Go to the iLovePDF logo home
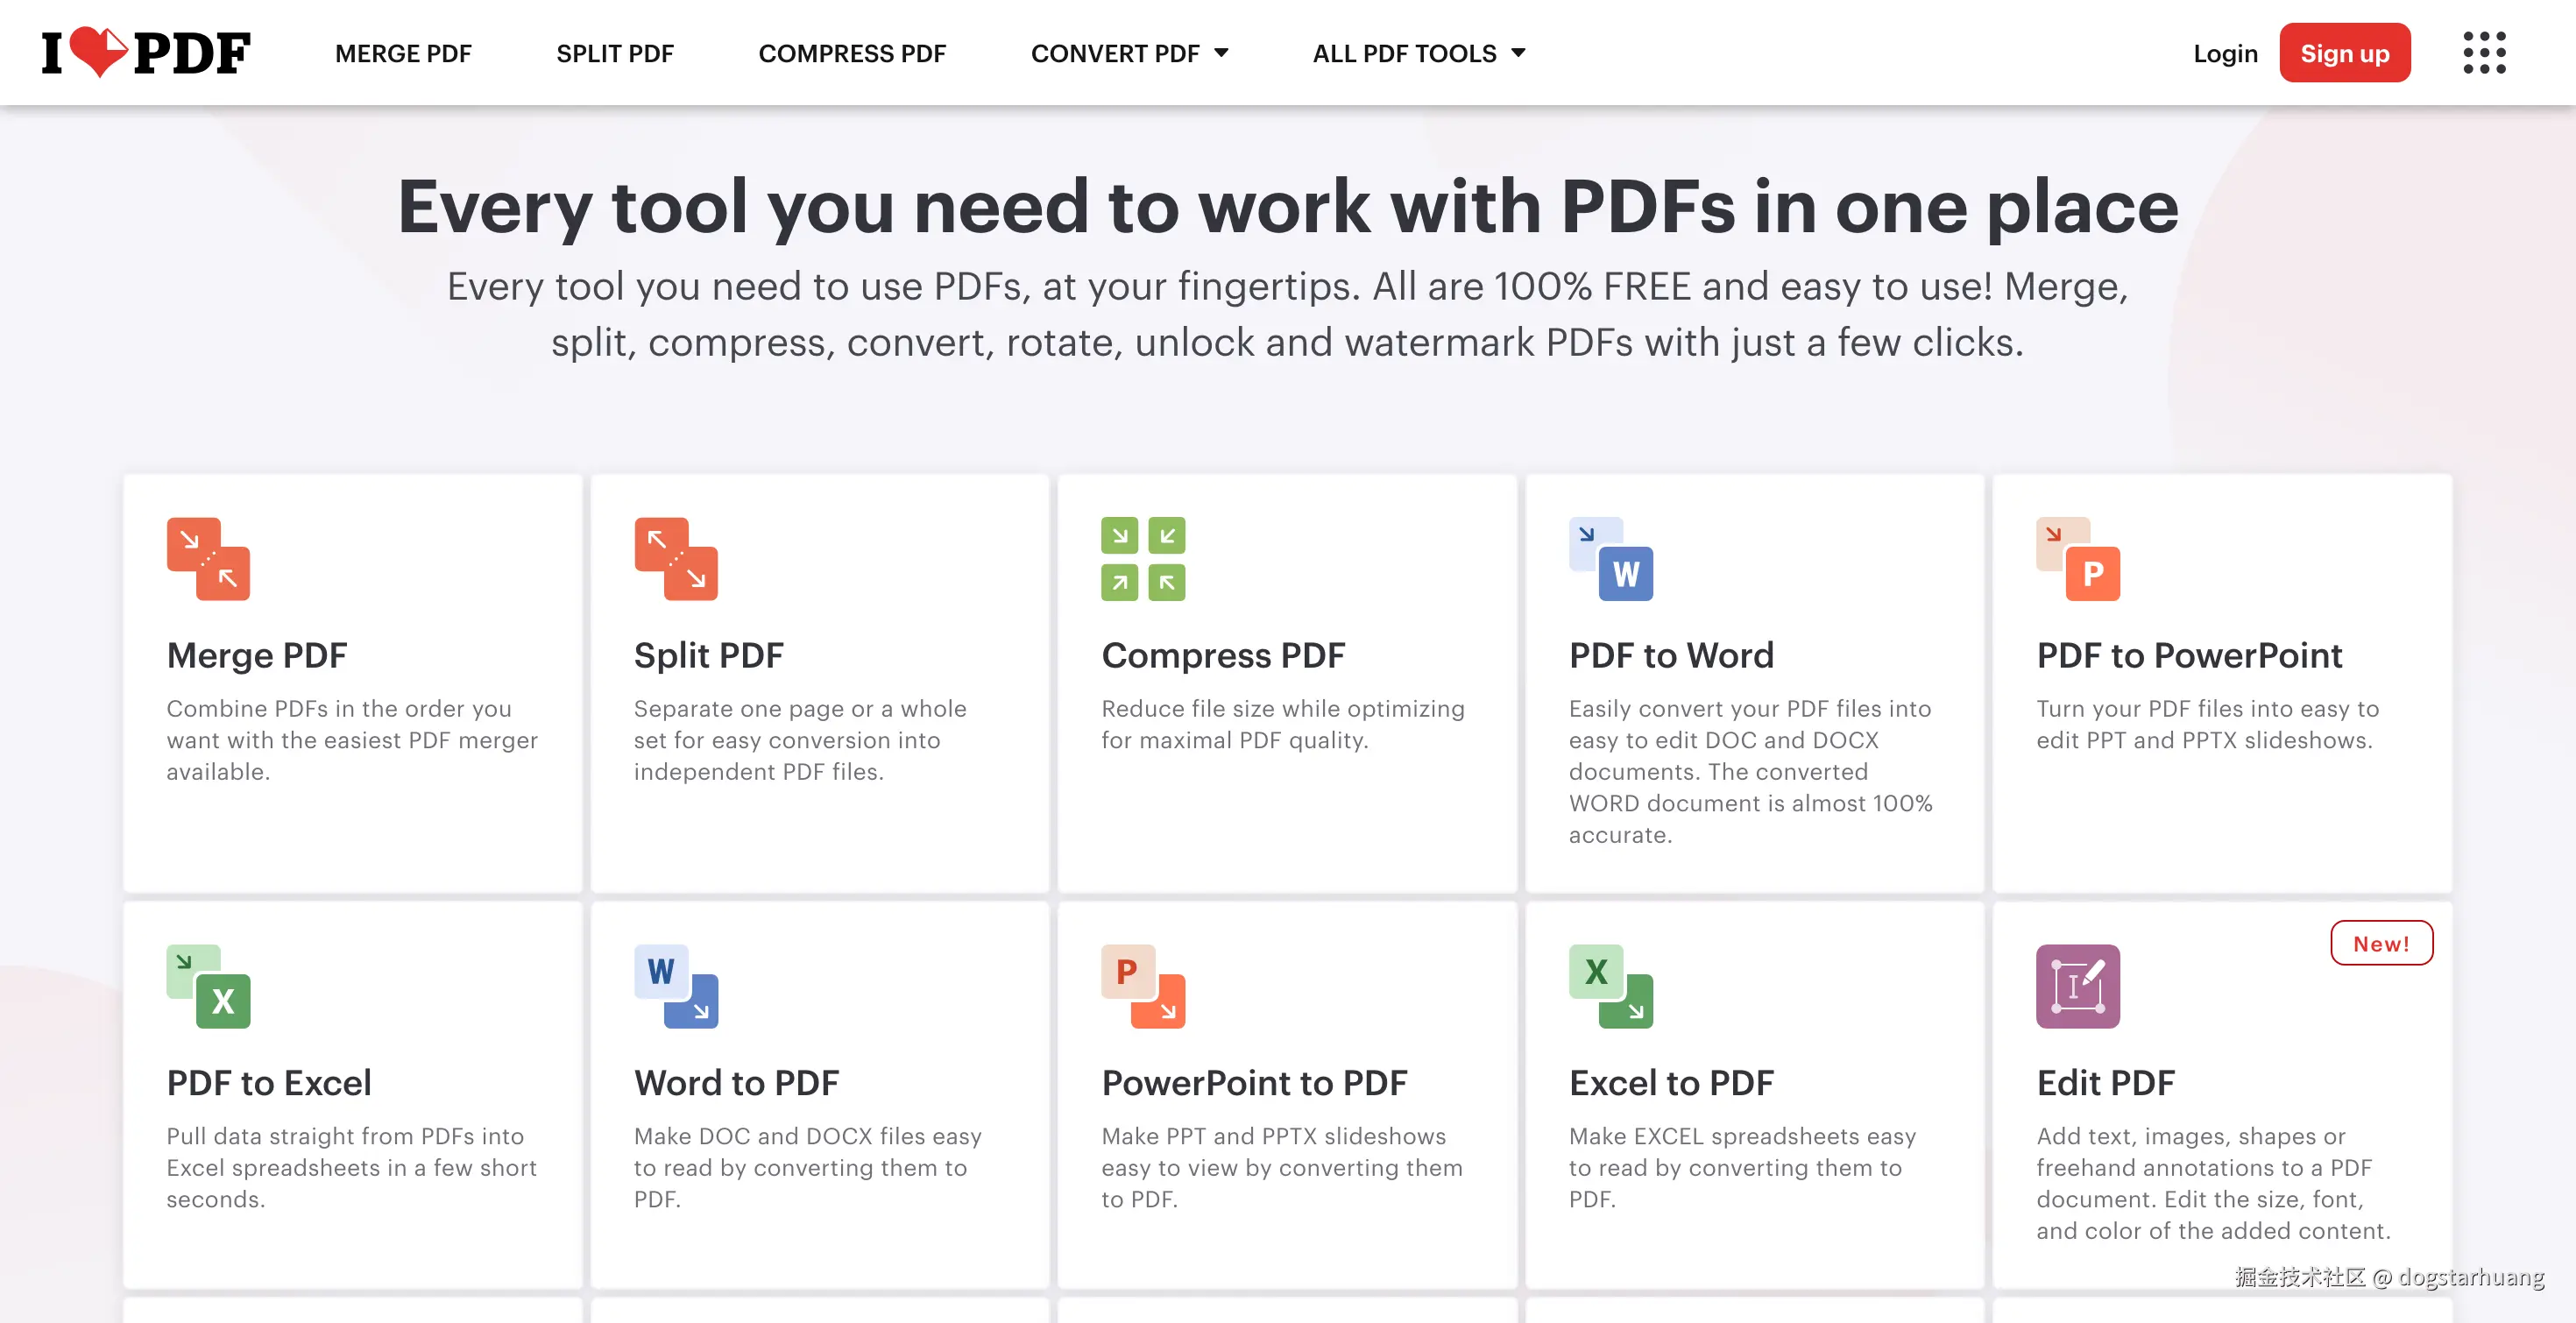Image resolution: width=2576 pixels, height=1323 pixels. (146, 53)
